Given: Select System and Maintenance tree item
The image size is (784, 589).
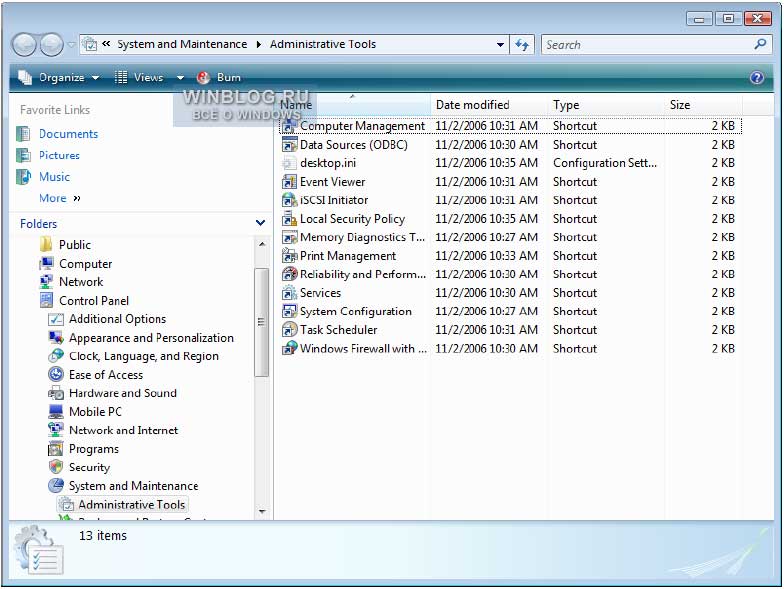Looking at the screenshot, I should coord(133,486).
